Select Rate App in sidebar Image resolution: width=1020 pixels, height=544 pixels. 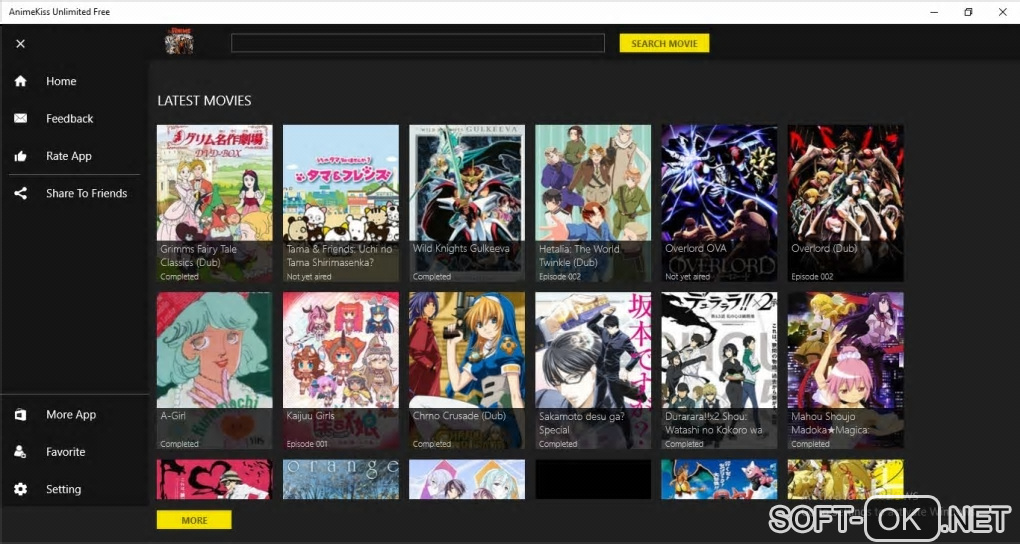click(69, 156)
